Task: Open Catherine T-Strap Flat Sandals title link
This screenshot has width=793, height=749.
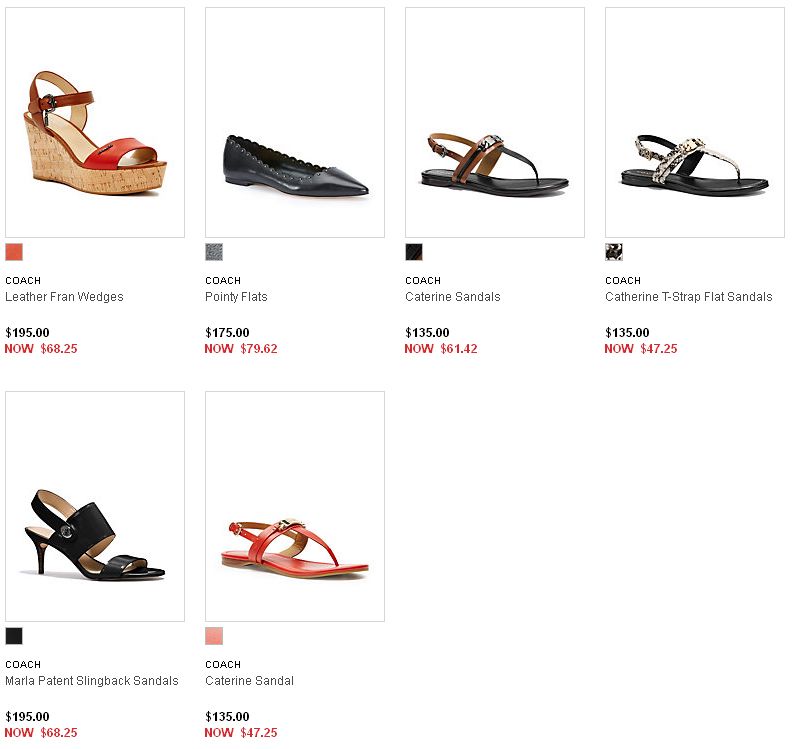Action: pyautogui.click(x=689, y=297)
